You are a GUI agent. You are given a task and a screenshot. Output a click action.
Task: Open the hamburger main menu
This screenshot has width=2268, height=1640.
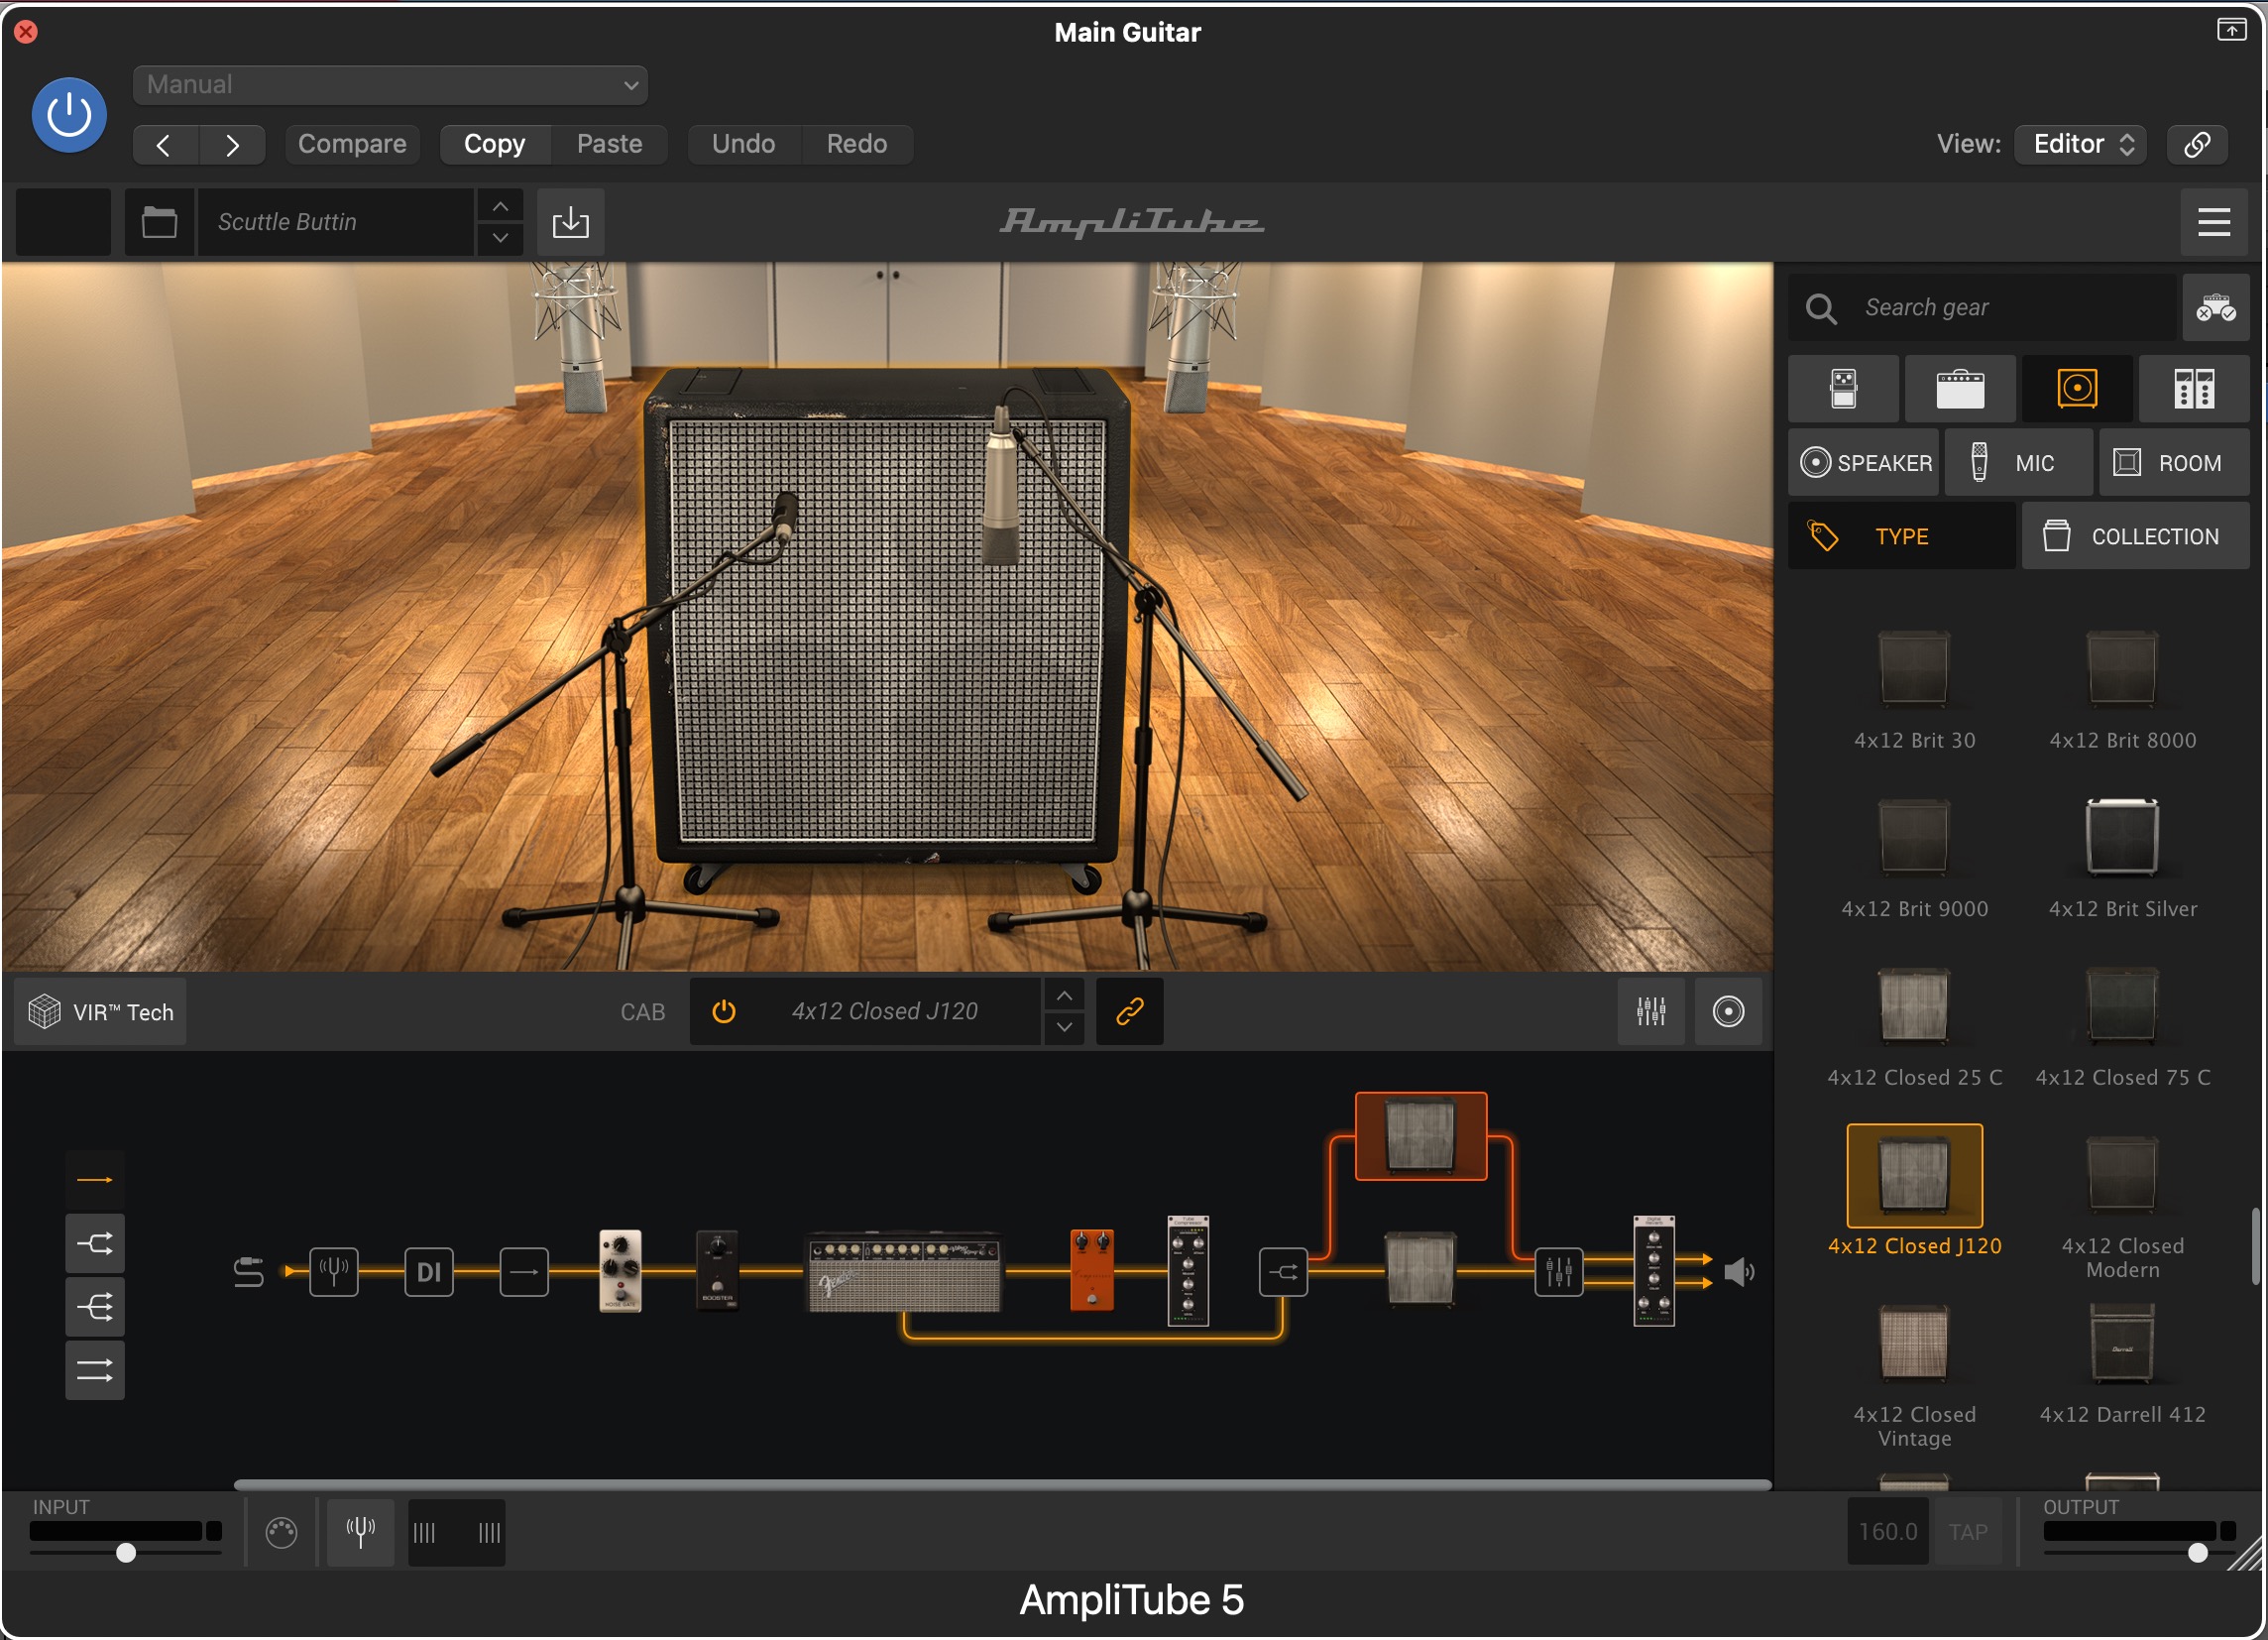pos(2214,222)
